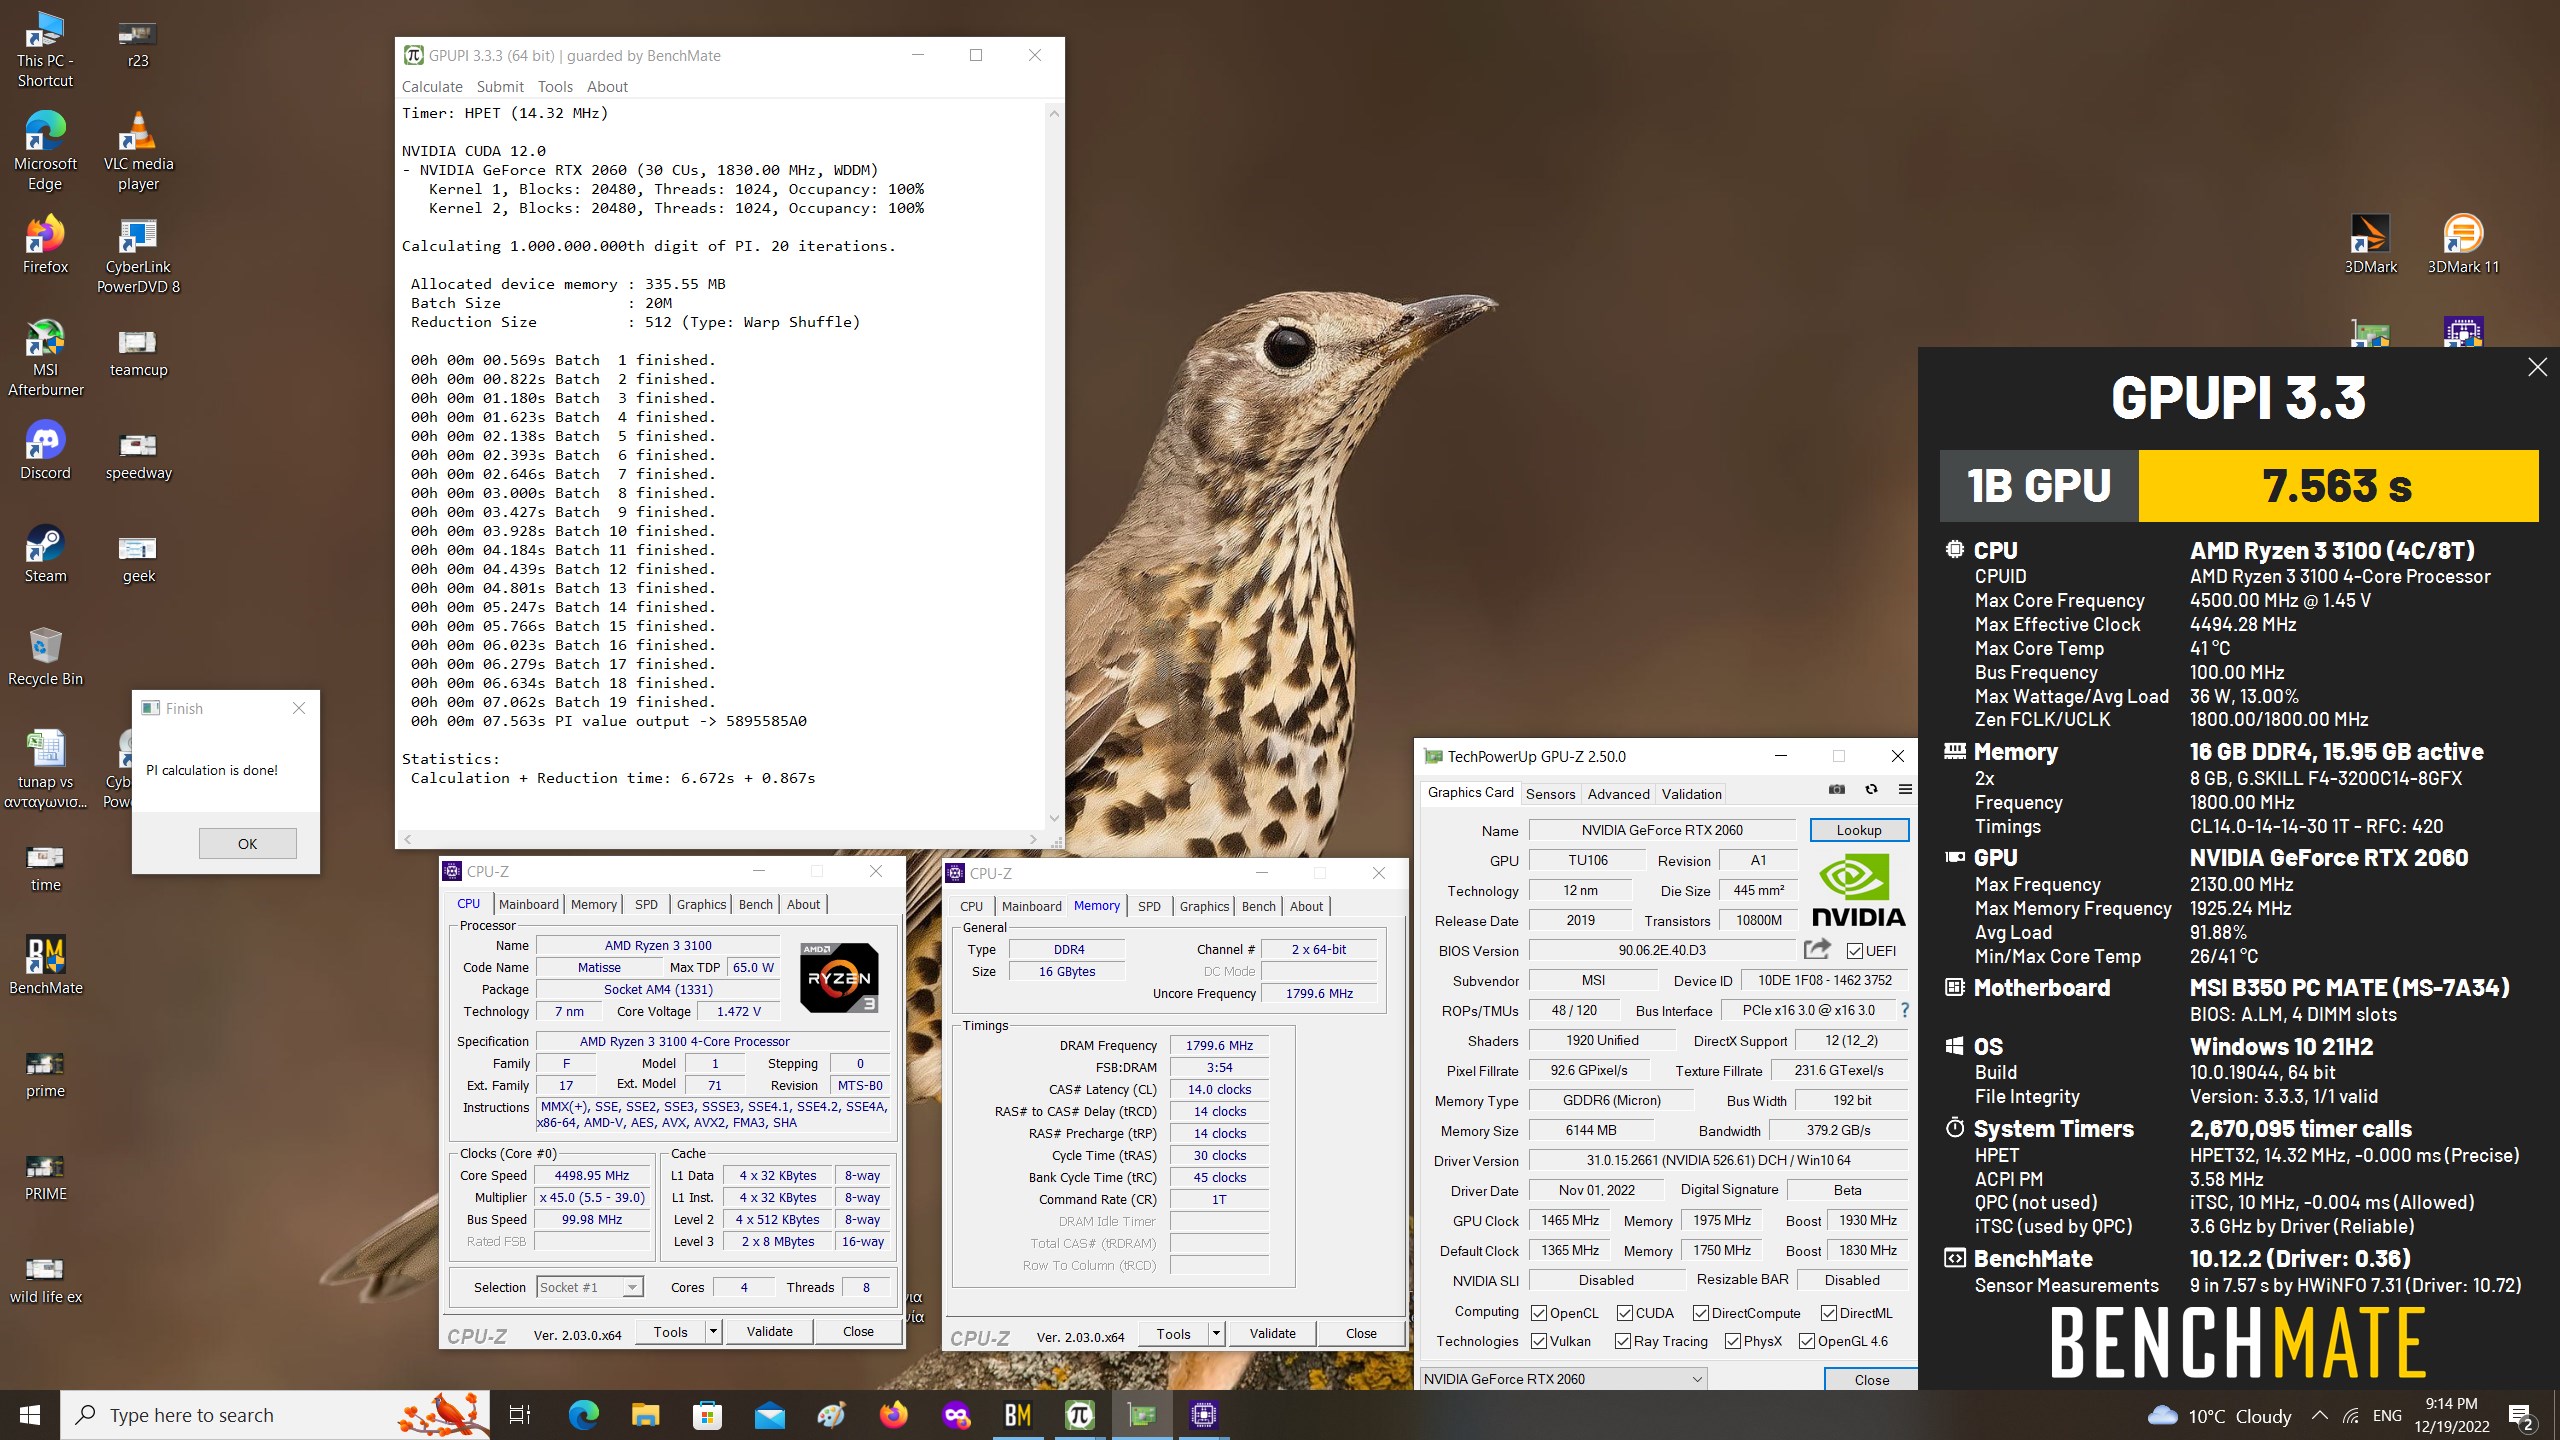Open the 3DMark desktop shortcut
The image size is (2560, 1440).
(x=2370, y=244)
